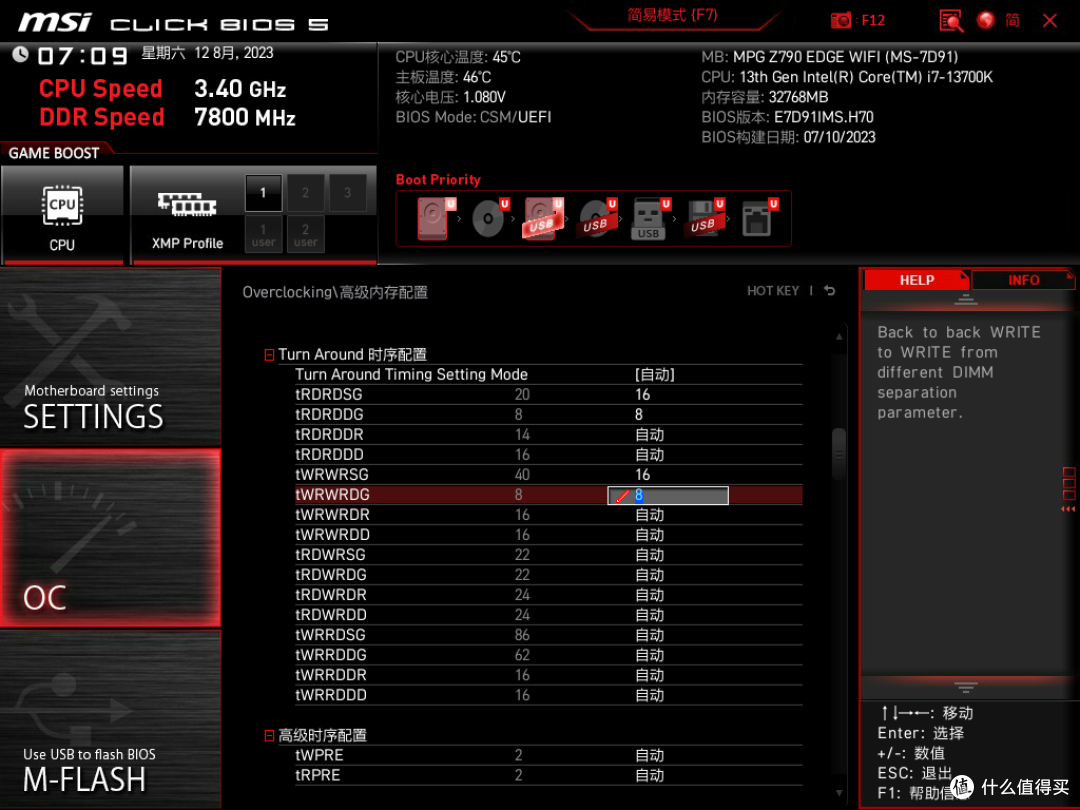This screenshot has width=1080, height=810.
Task: Open the M-FLASH section
Action: (110, 718)
